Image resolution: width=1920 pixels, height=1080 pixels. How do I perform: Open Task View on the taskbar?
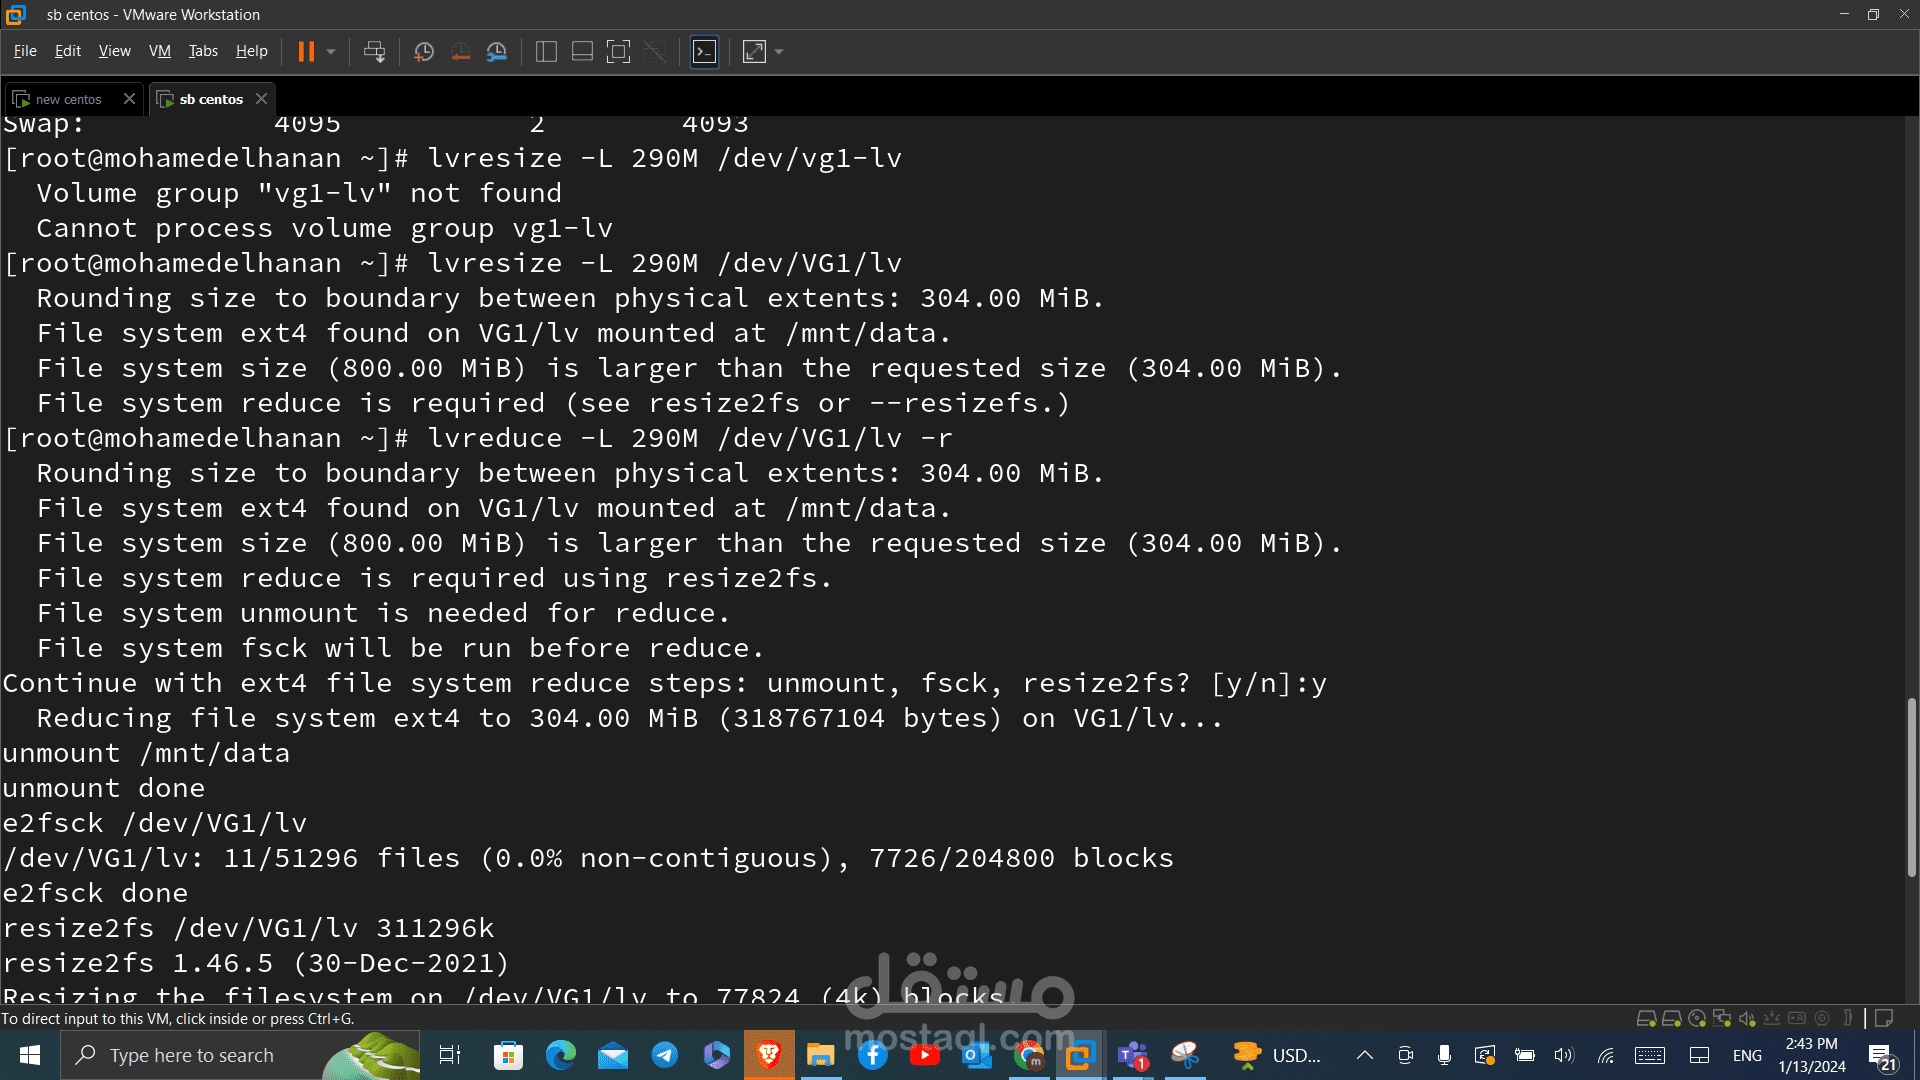coord(450,1055)
